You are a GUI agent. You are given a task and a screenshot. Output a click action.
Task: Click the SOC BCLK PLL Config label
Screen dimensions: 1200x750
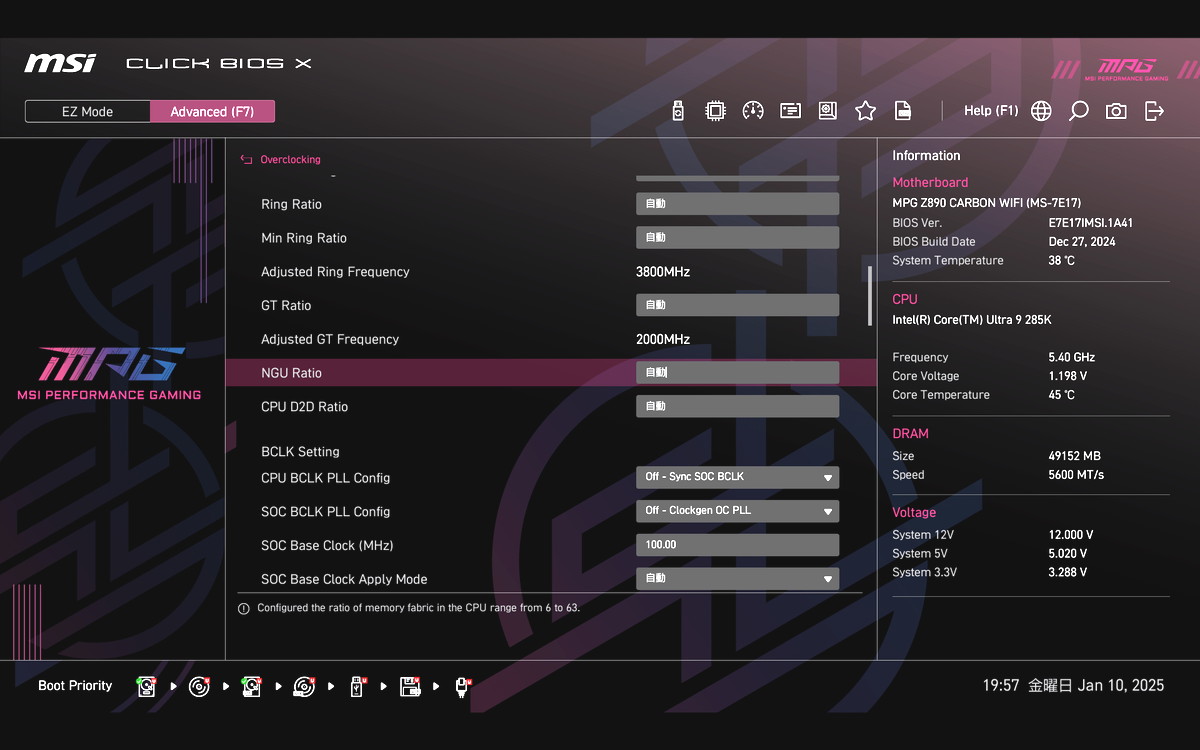[325, 512]
